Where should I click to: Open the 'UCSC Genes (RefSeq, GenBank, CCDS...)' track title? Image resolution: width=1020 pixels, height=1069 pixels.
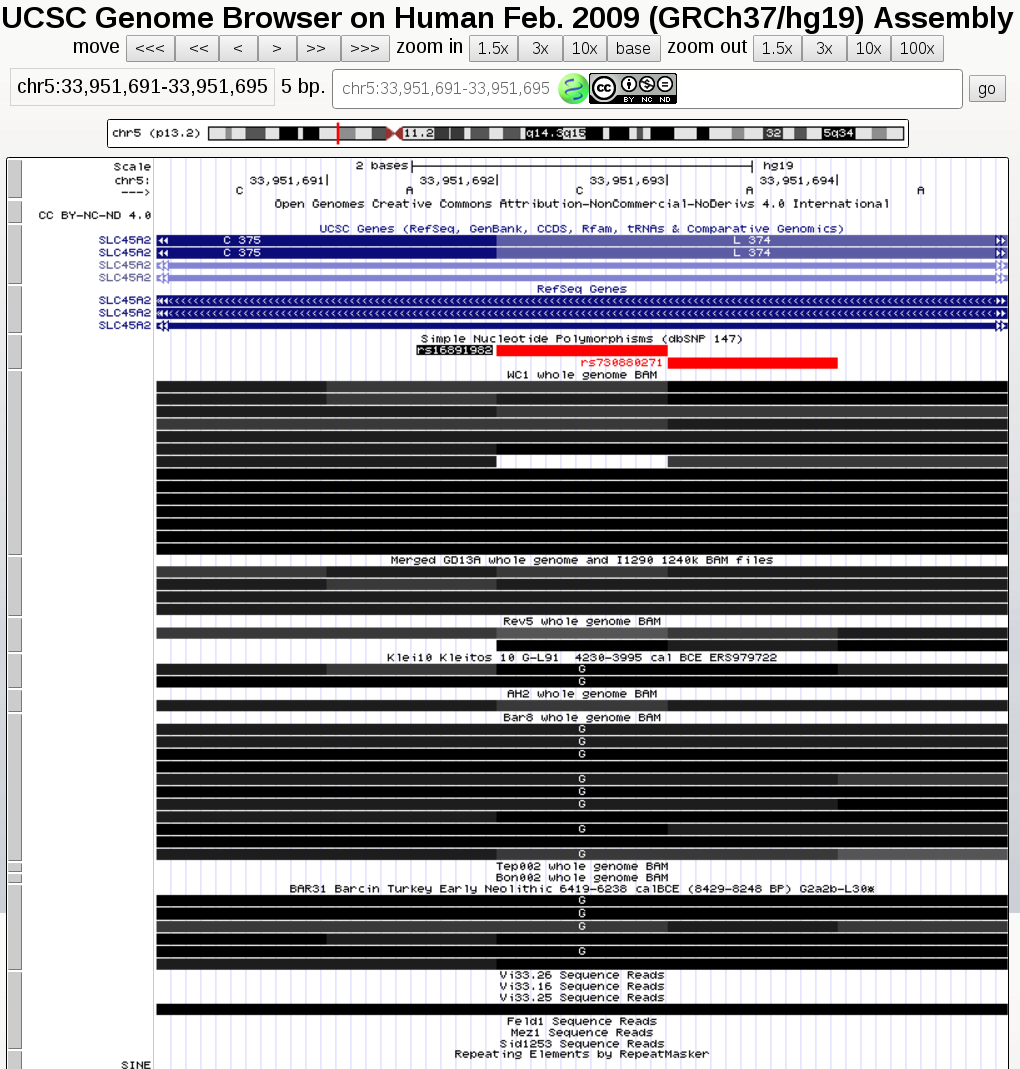(582, 228)
